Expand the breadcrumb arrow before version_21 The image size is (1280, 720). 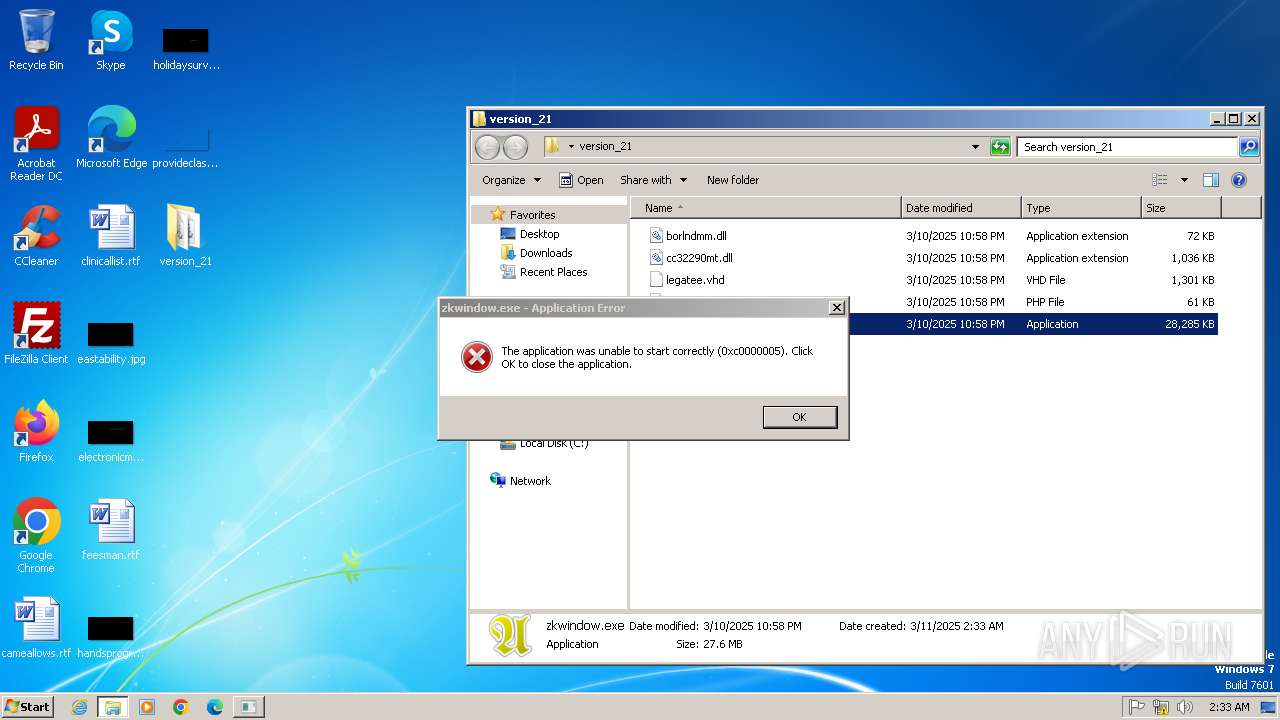[571, 147]
